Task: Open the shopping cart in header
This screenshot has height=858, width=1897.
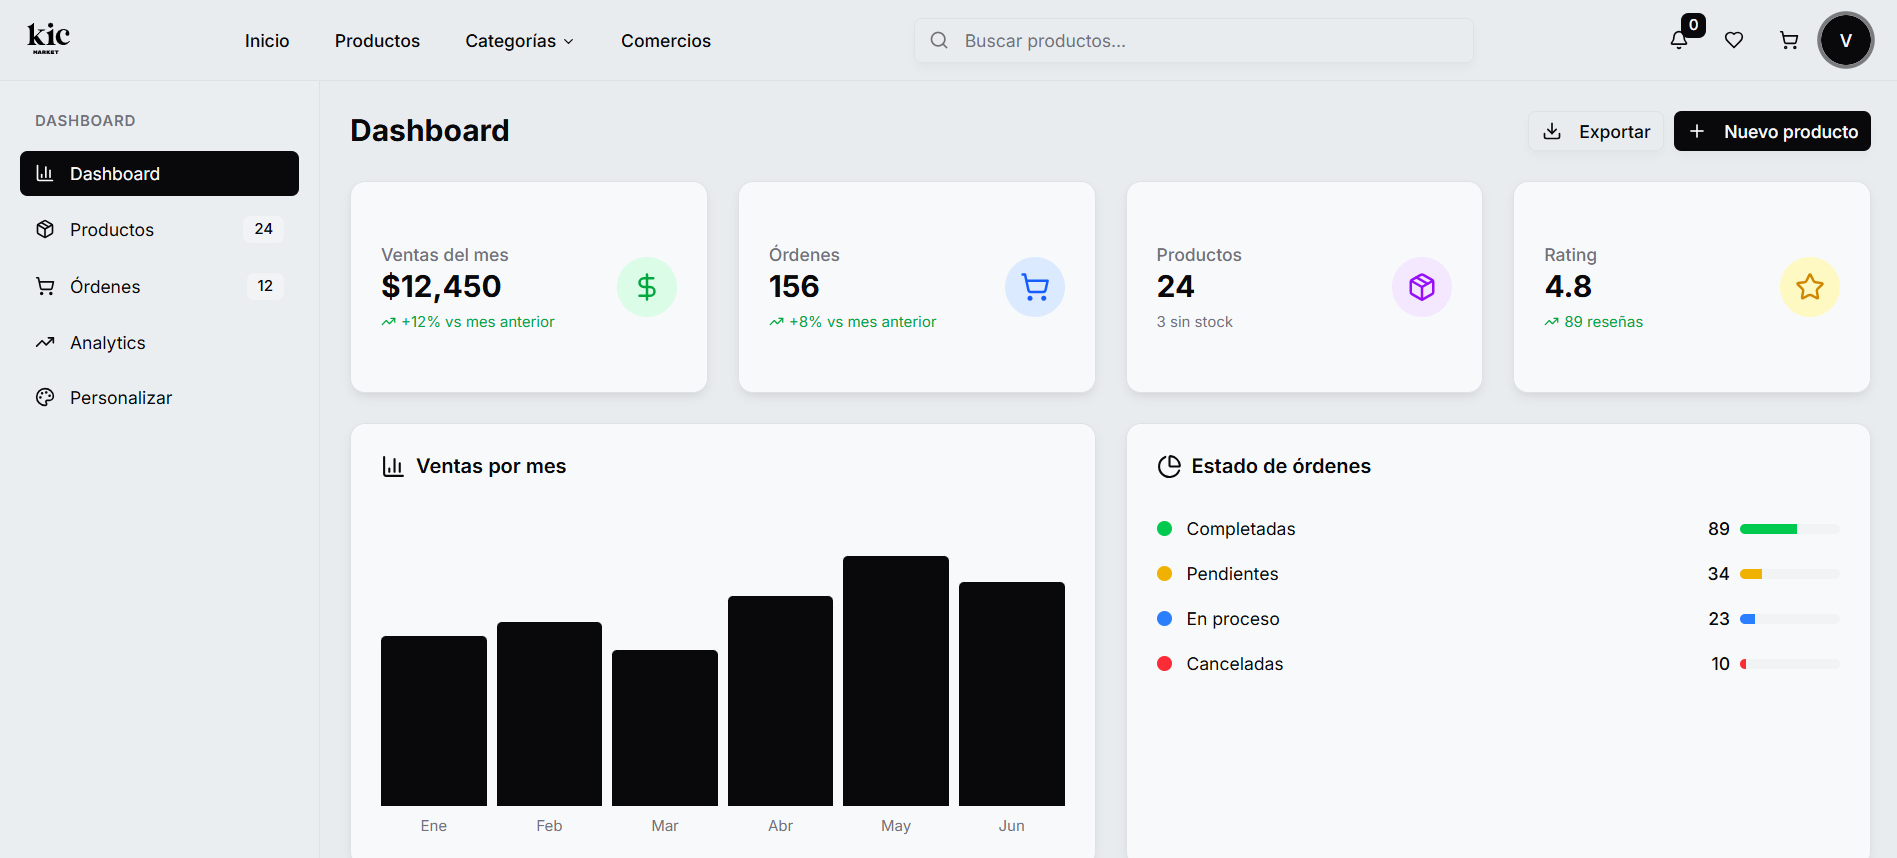Action: point(1789,40)
